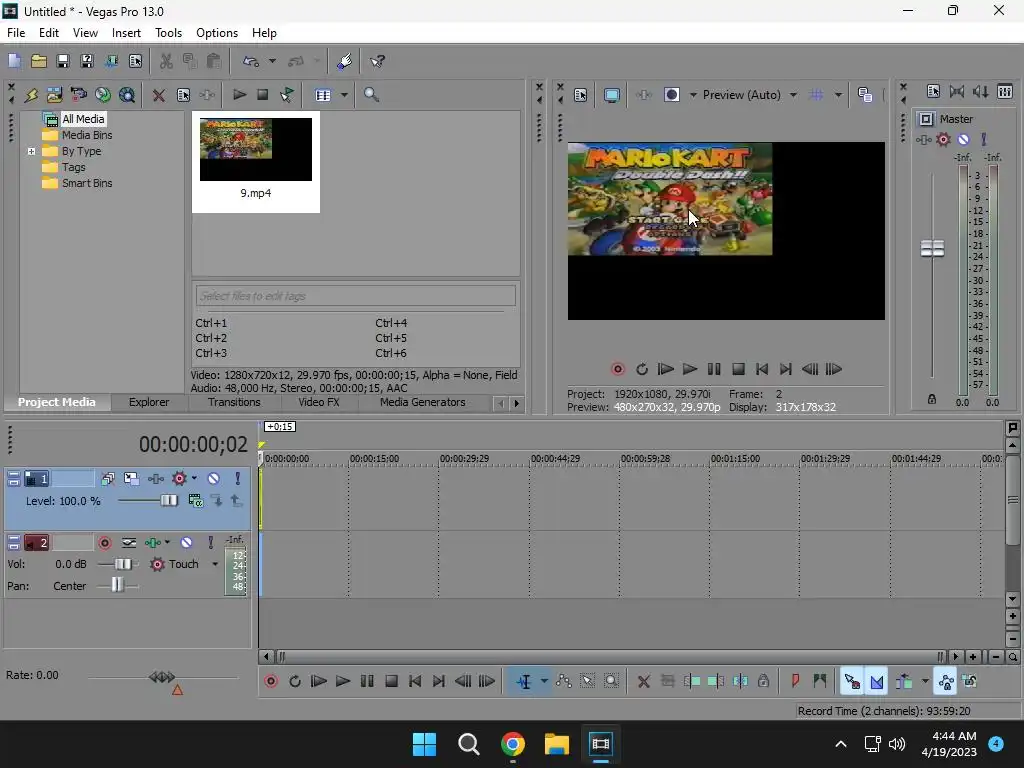The height and width of the screenshot is (768, 1024).
Task: Toggle Enable Snapping in timeline toolbar
Action: [852, 682]
